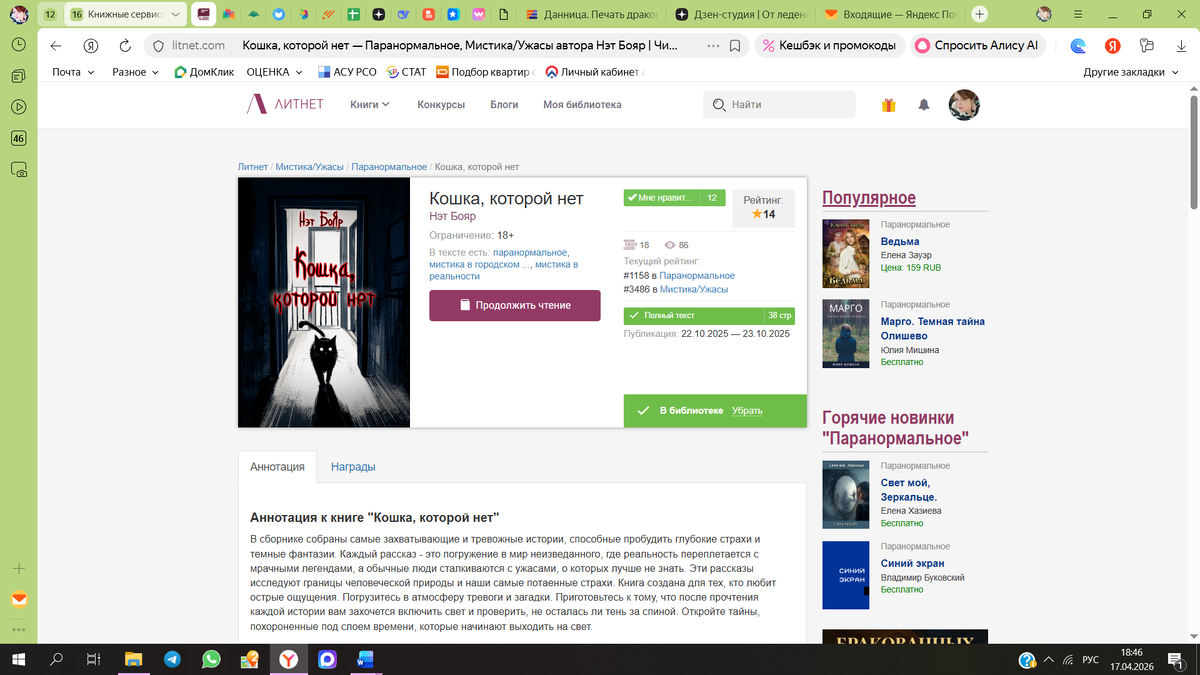
Task: Open browser history clock icon in sidebar
Action: (x=18, y=45)
